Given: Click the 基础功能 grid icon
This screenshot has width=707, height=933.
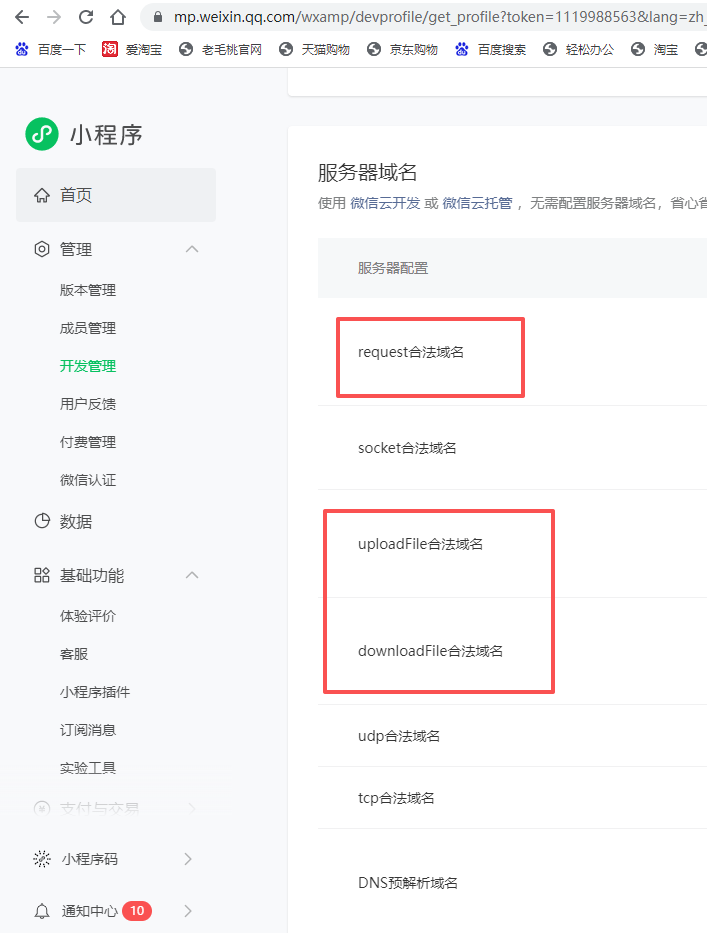Looking at the screenshot, I should coord(40,575).
